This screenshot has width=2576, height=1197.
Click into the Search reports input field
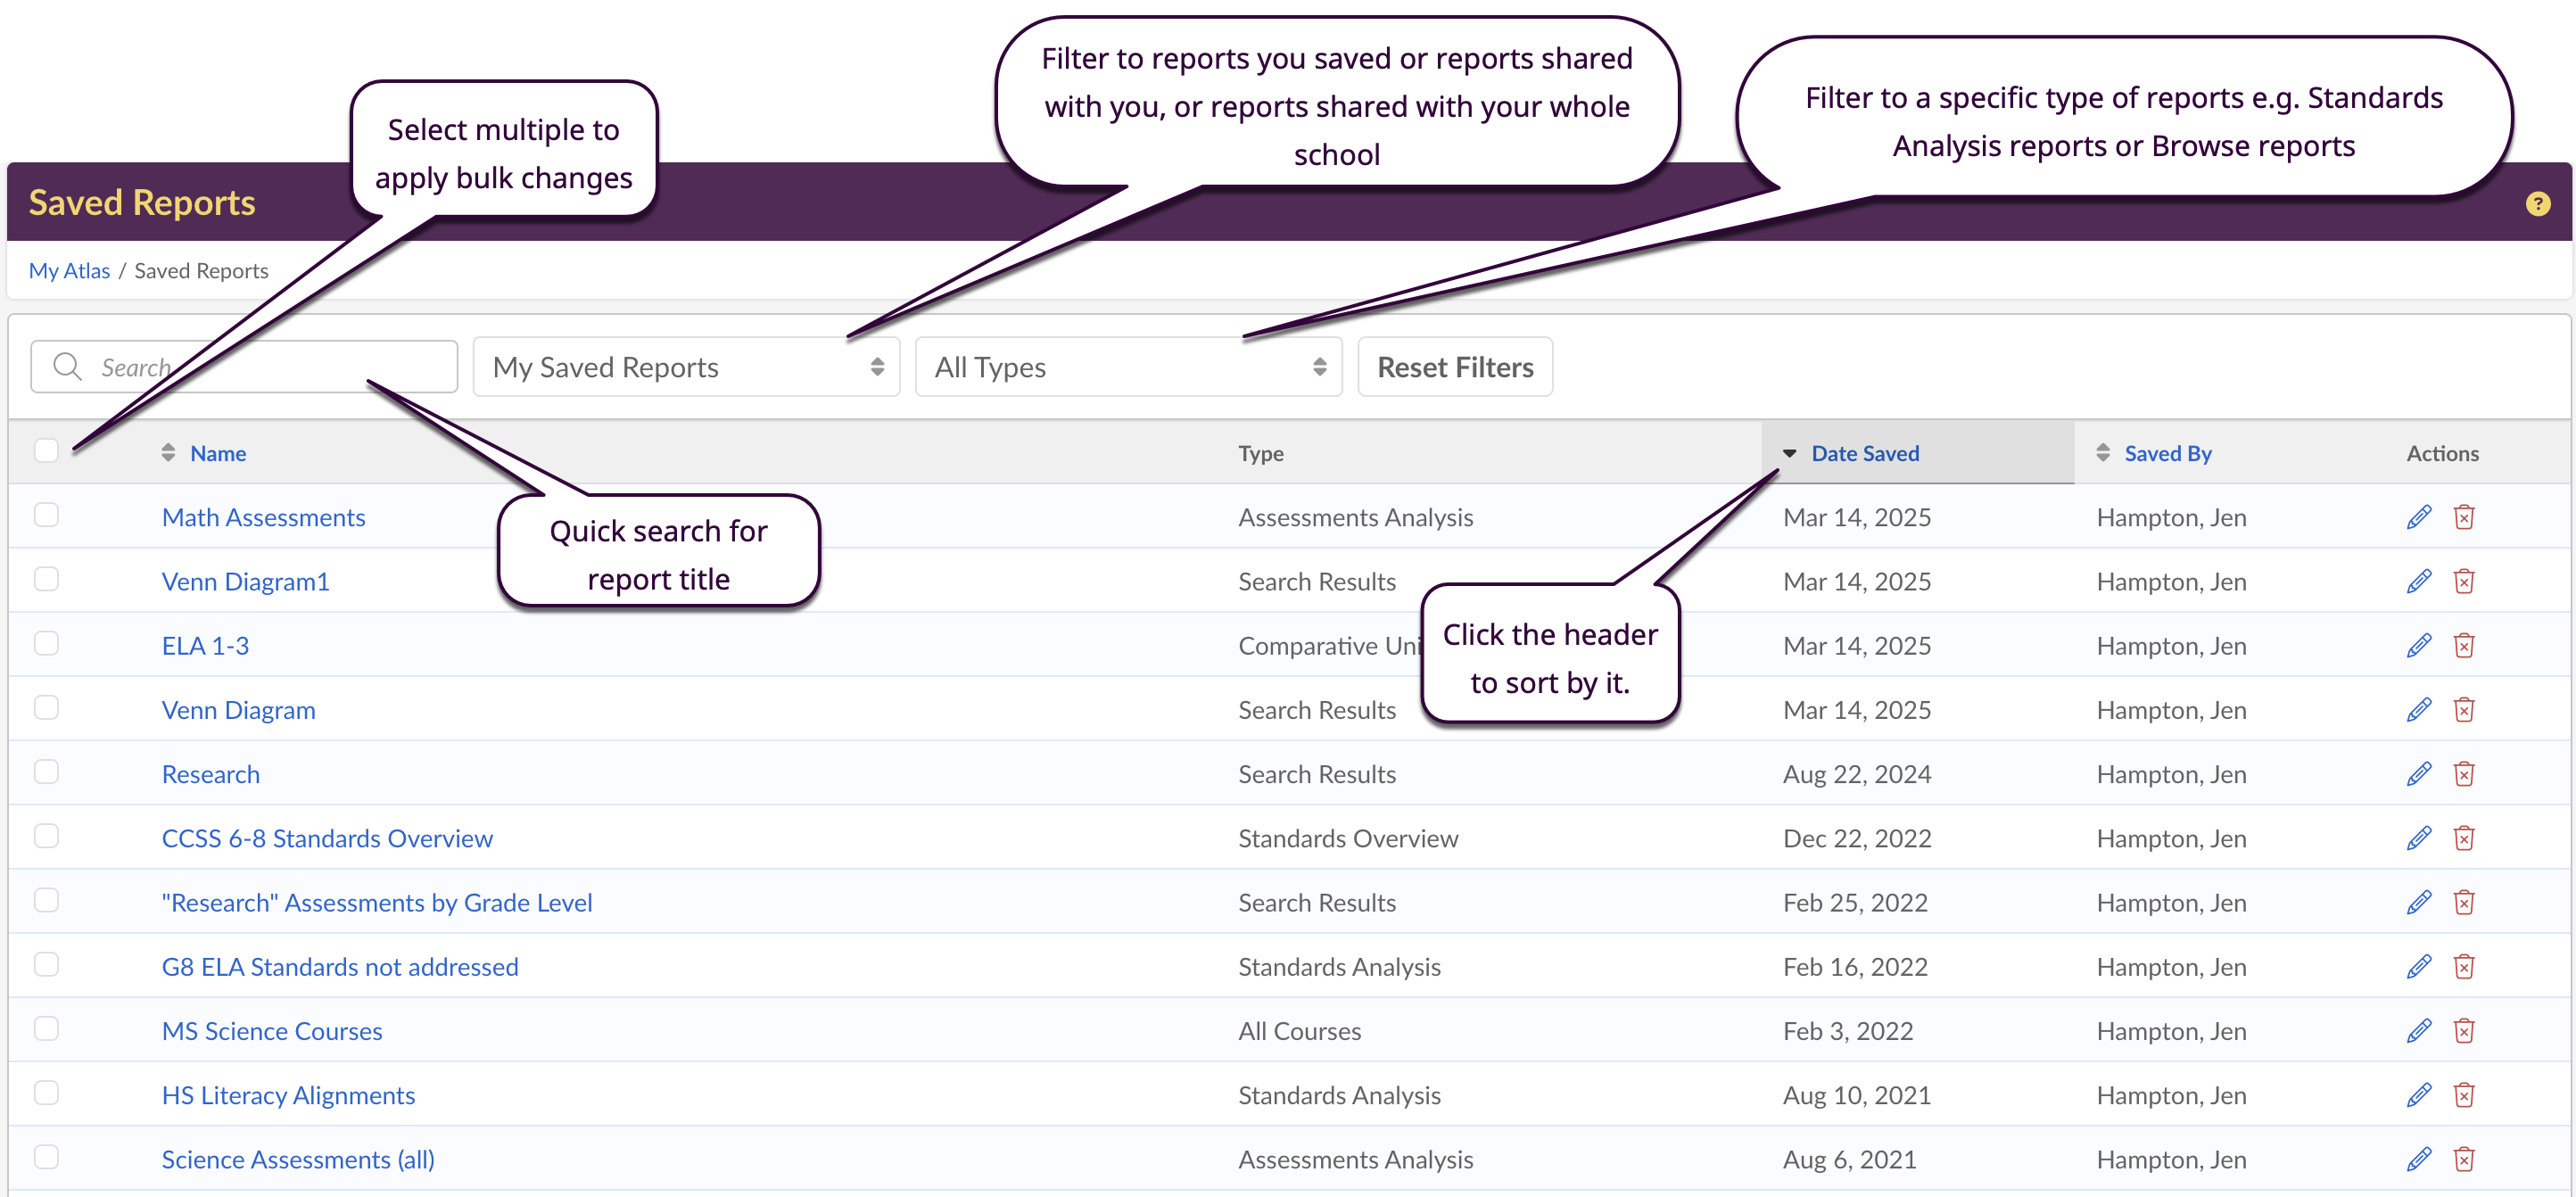pos(270,367)
